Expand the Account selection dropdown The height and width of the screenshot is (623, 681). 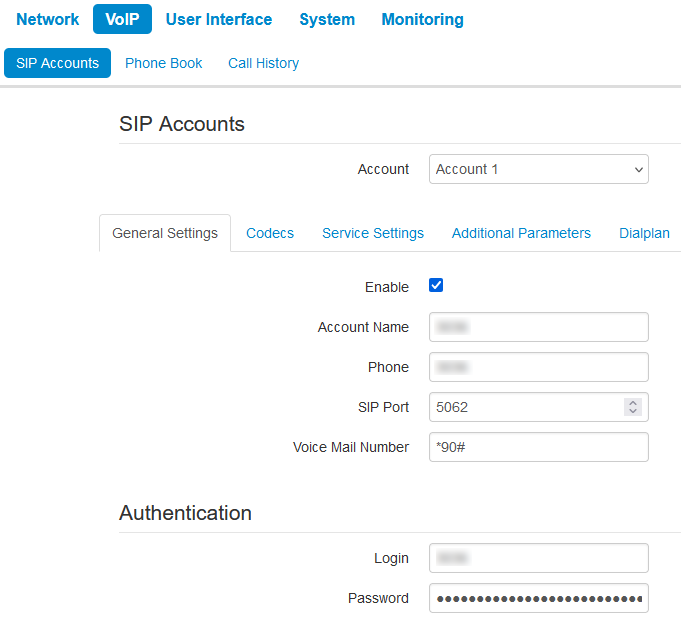(539, 169)
